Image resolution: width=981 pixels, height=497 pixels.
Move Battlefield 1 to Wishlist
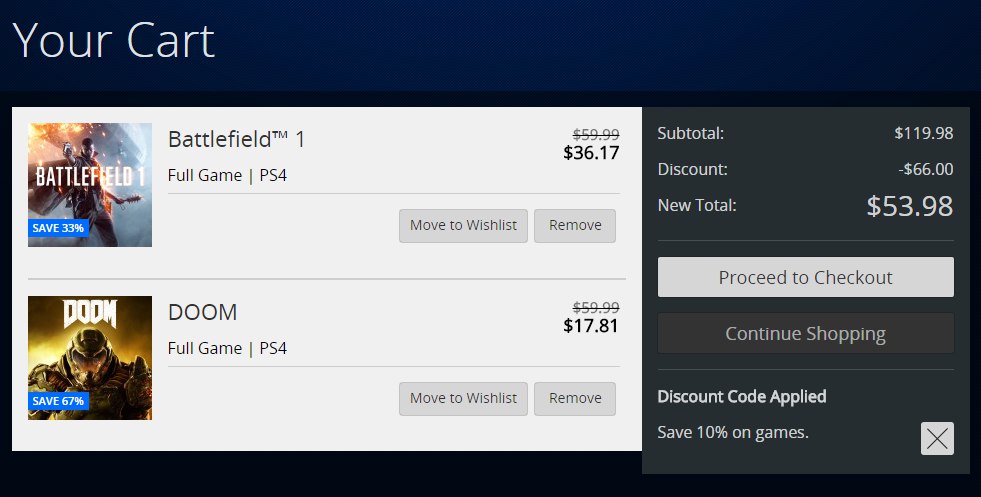(x=464, y=225)
